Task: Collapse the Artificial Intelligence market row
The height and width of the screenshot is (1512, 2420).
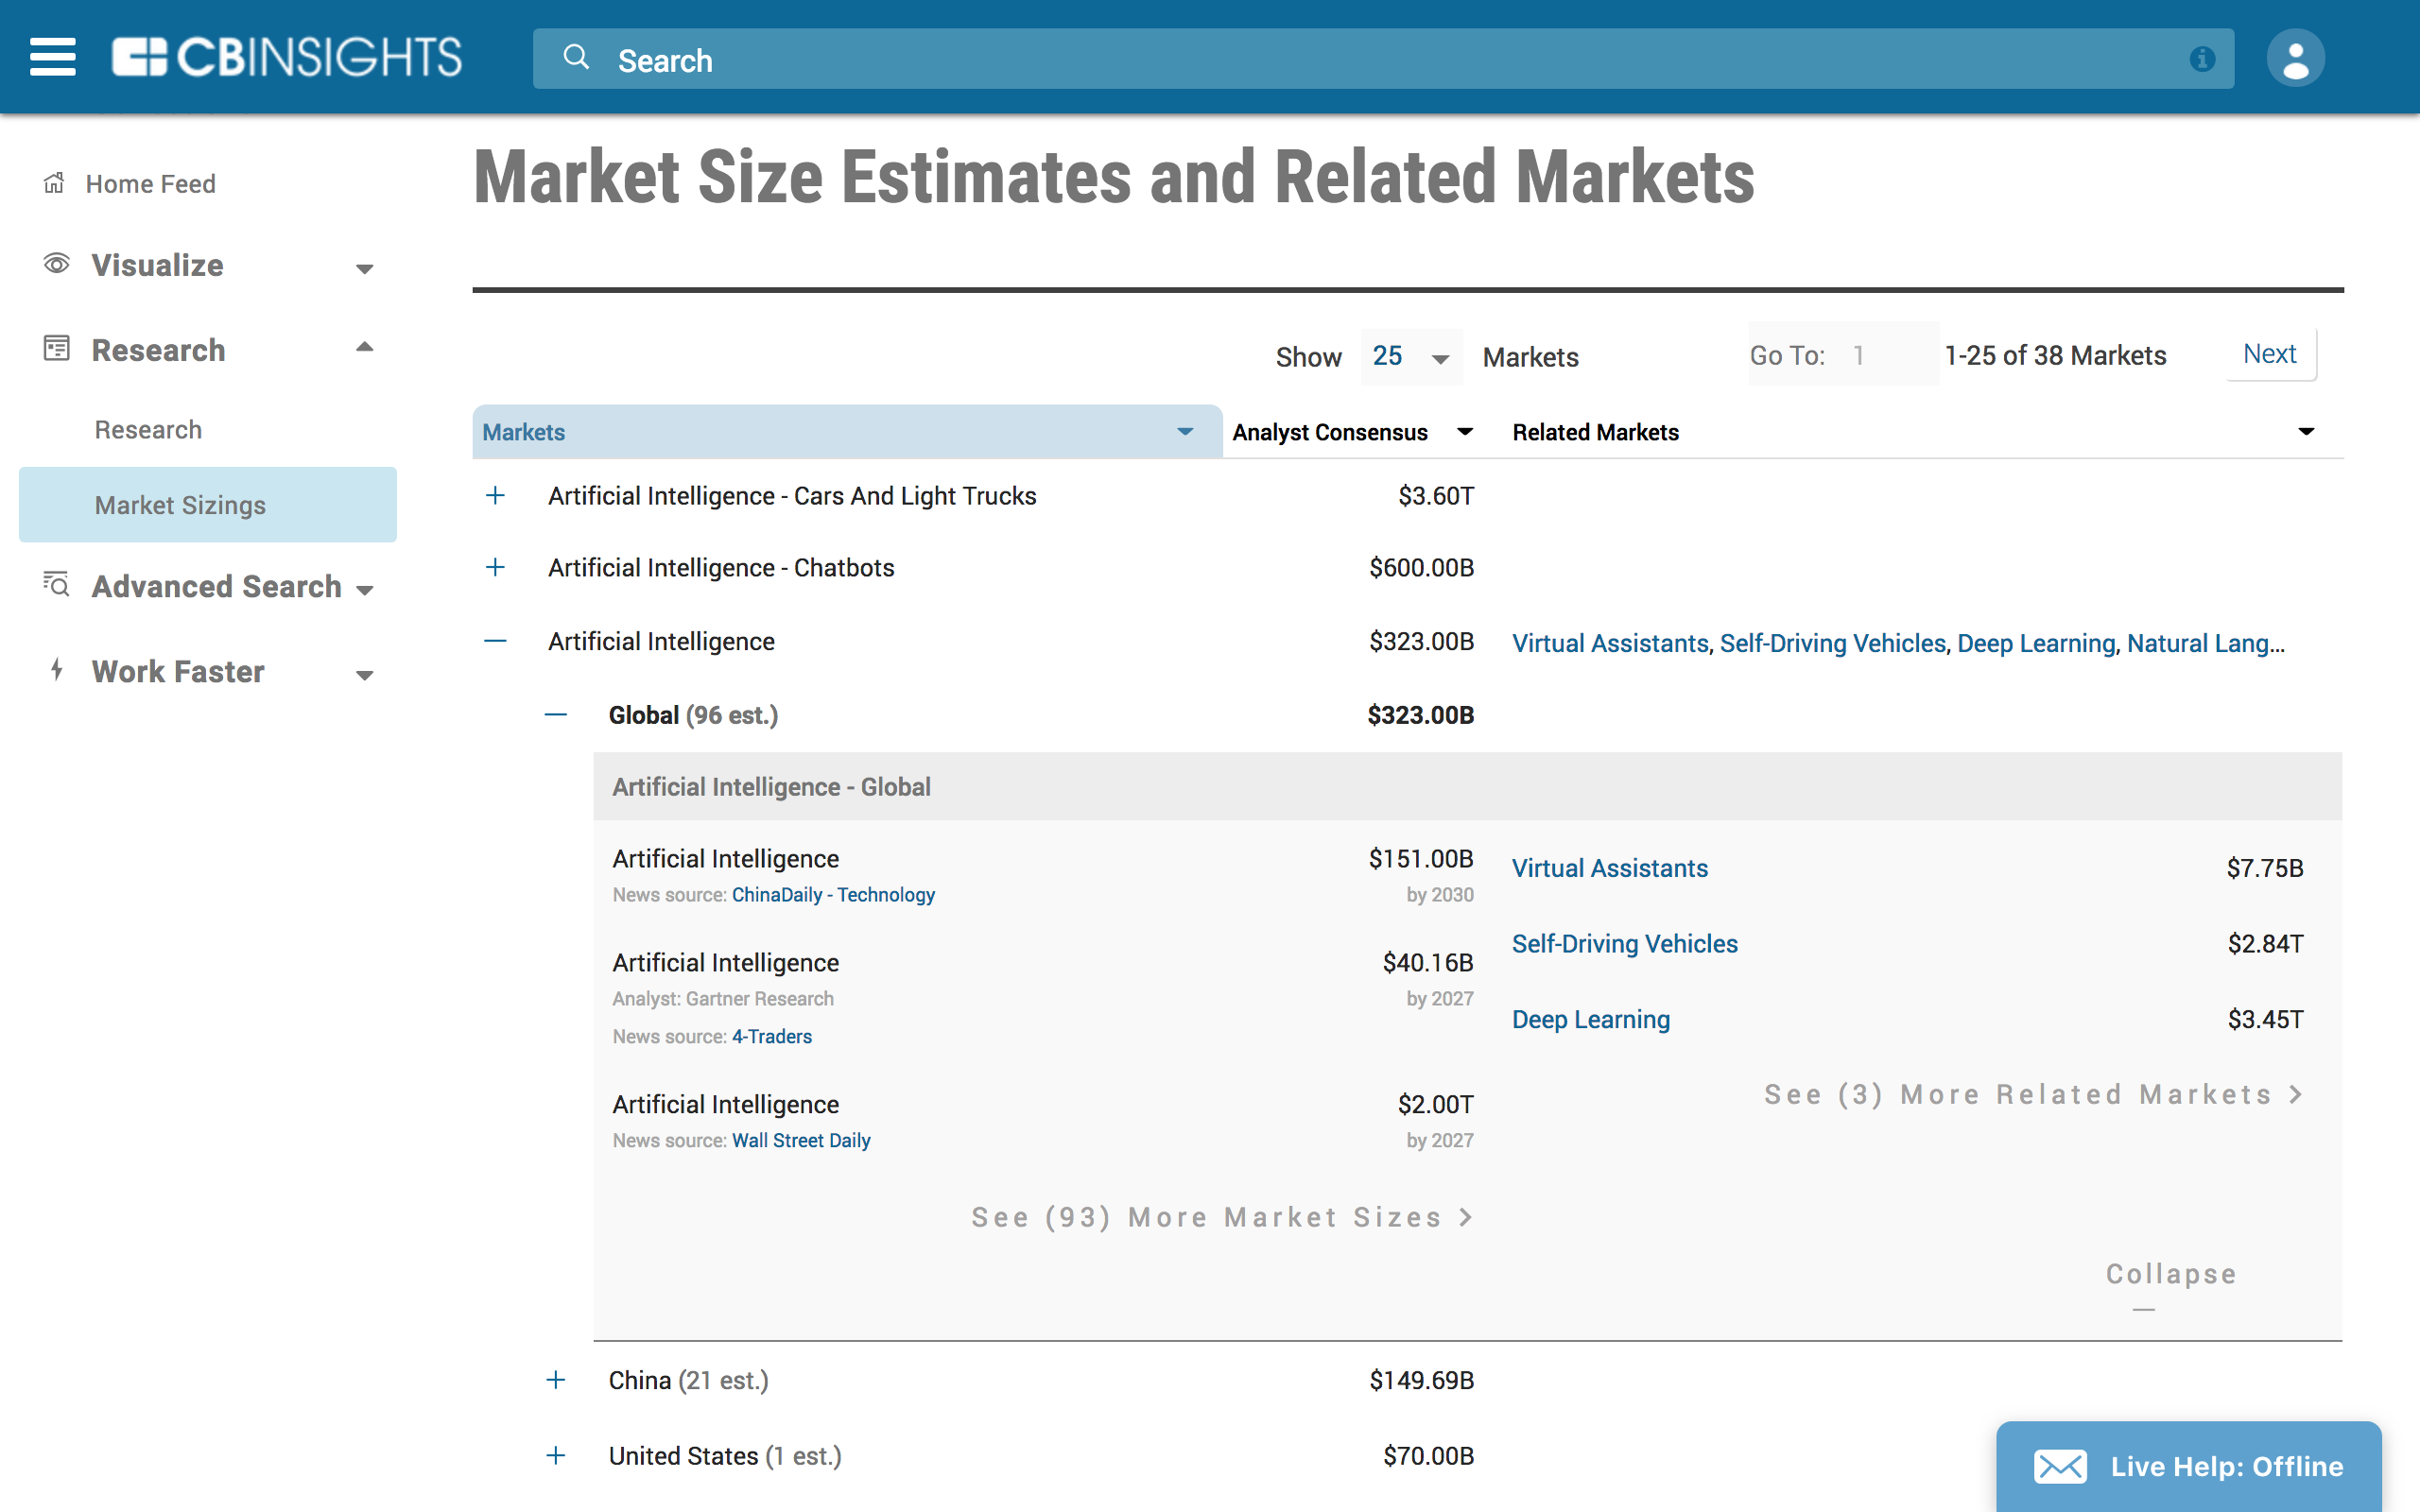Action: (495, 641)
